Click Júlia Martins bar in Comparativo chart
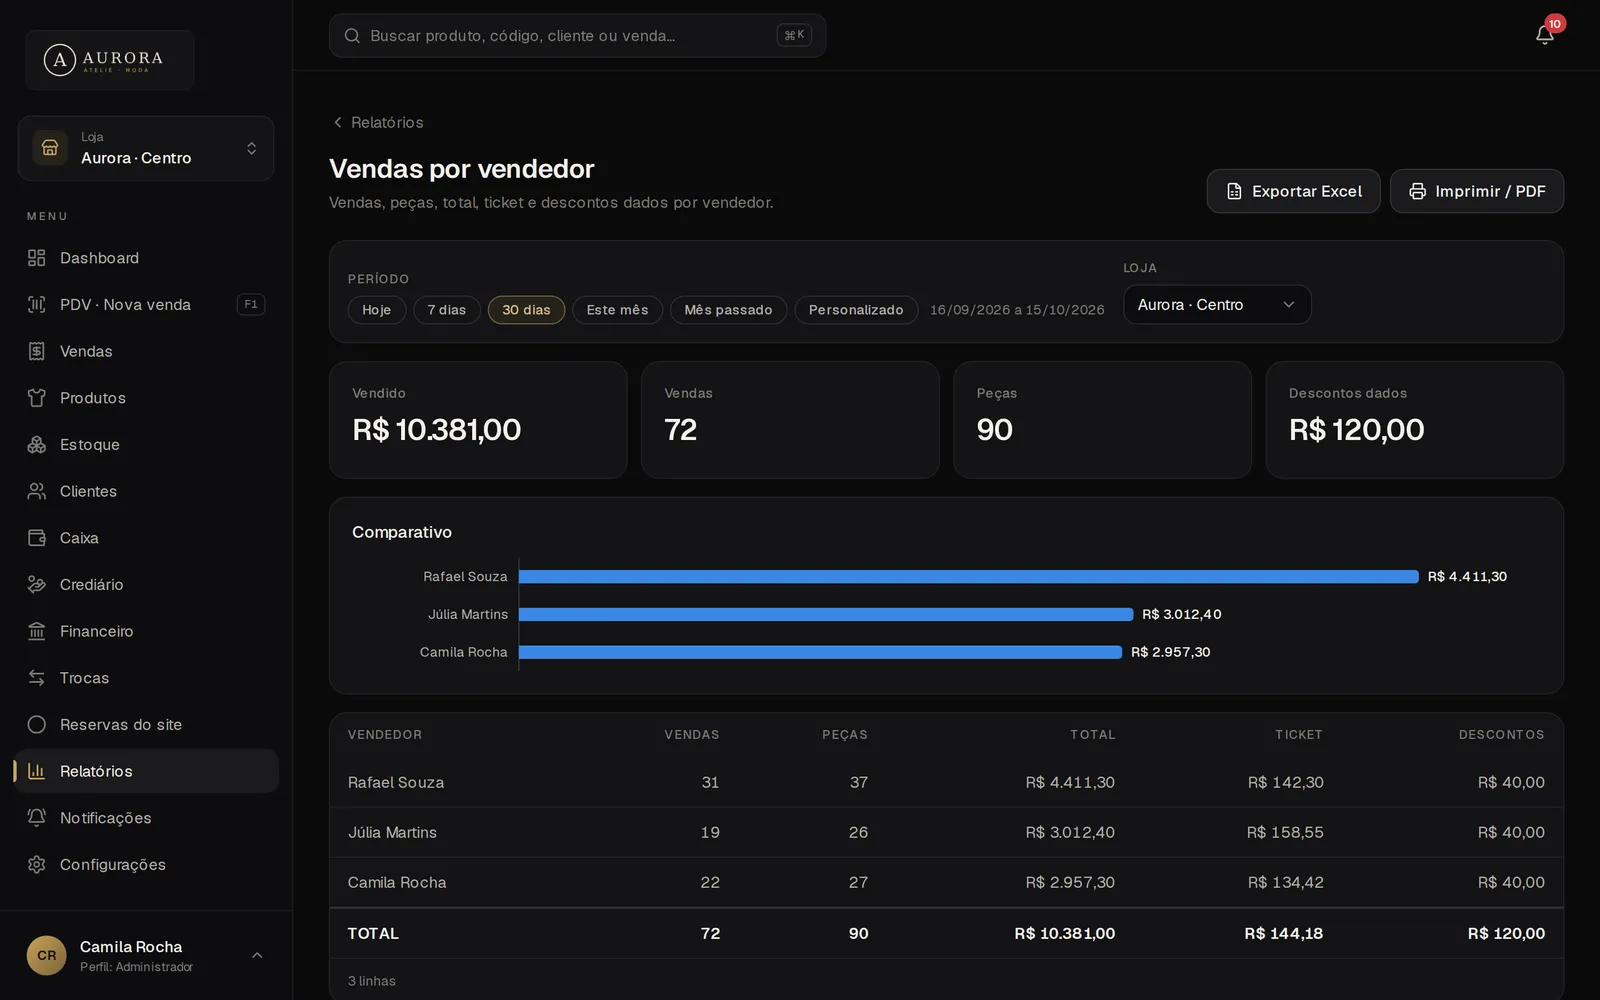 coord(826,614)
